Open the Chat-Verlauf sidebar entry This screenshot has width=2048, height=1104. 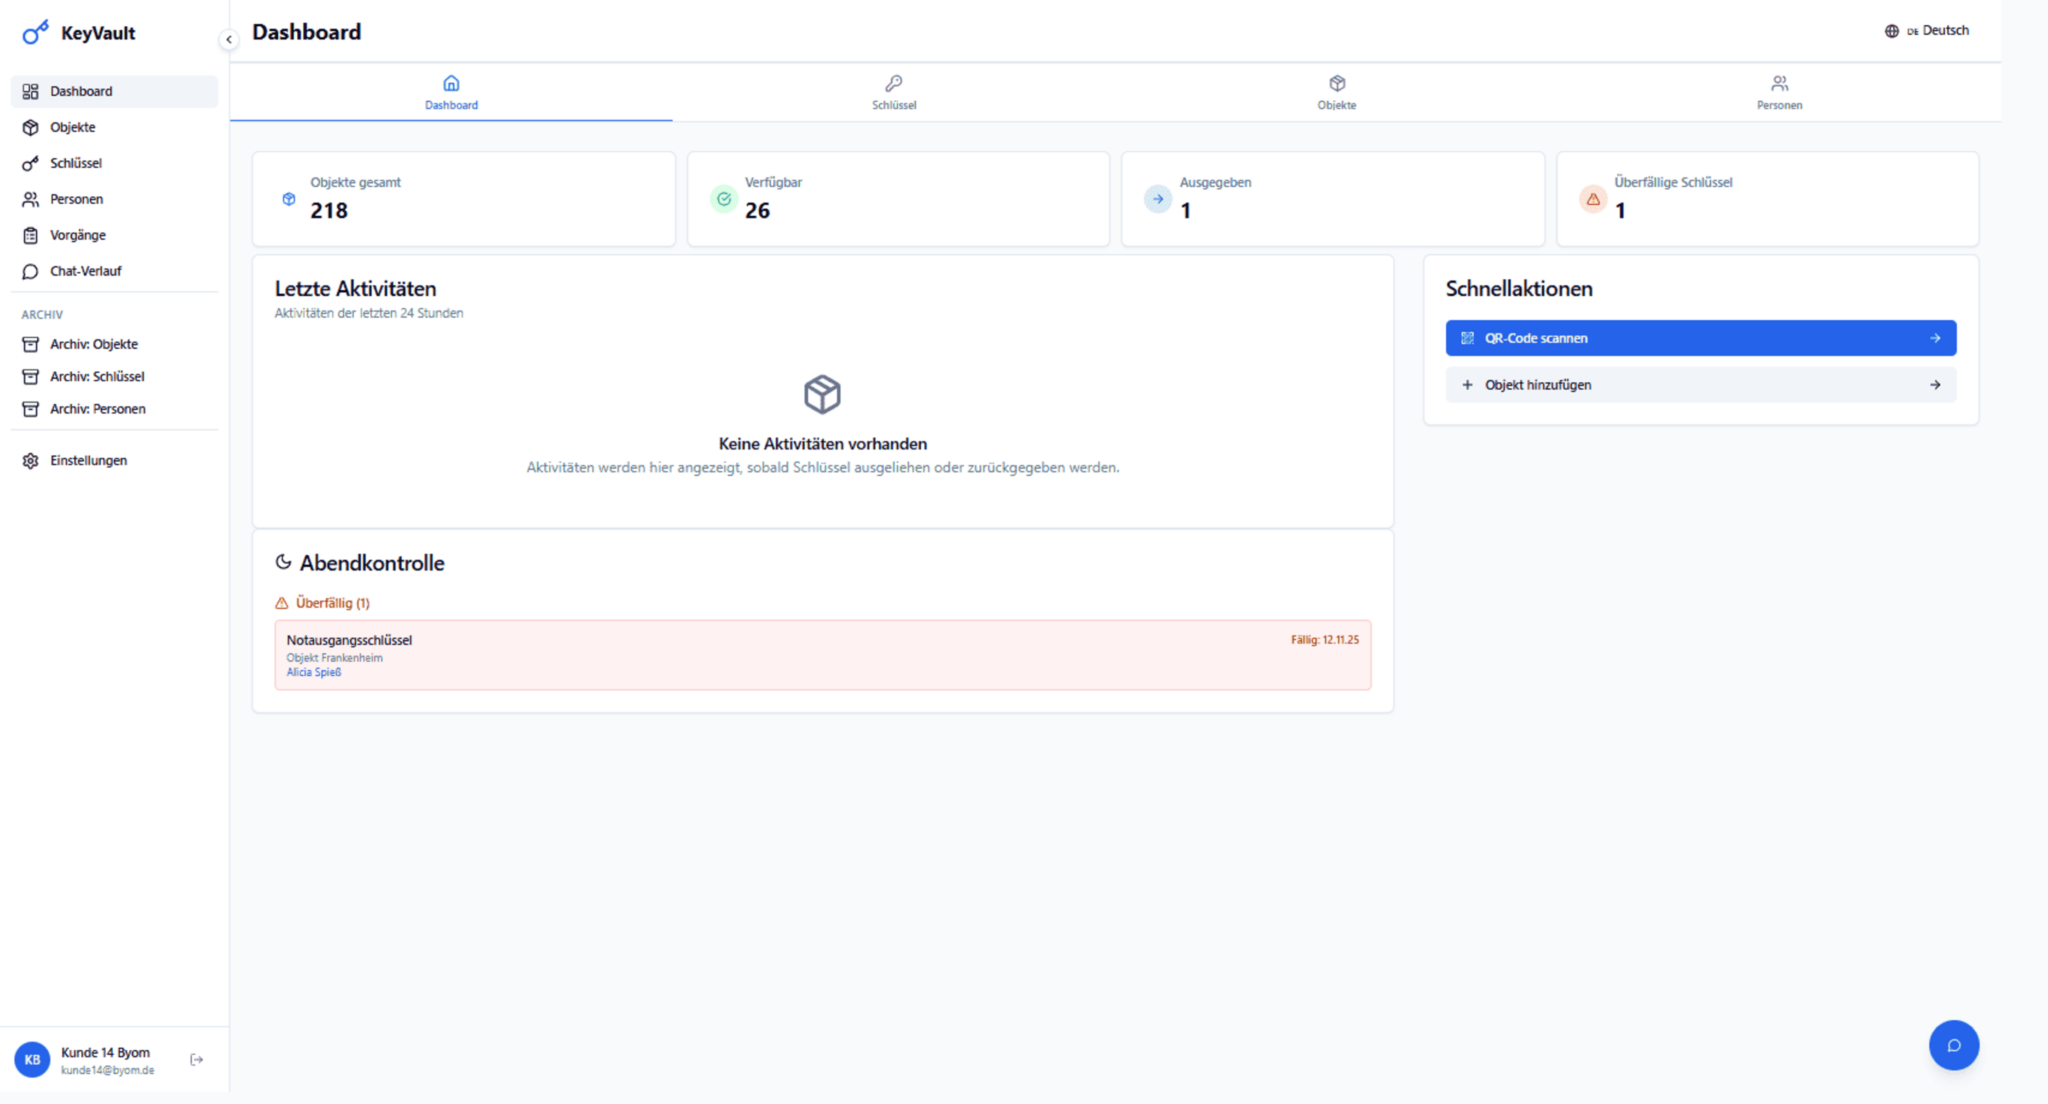point(85,271)
